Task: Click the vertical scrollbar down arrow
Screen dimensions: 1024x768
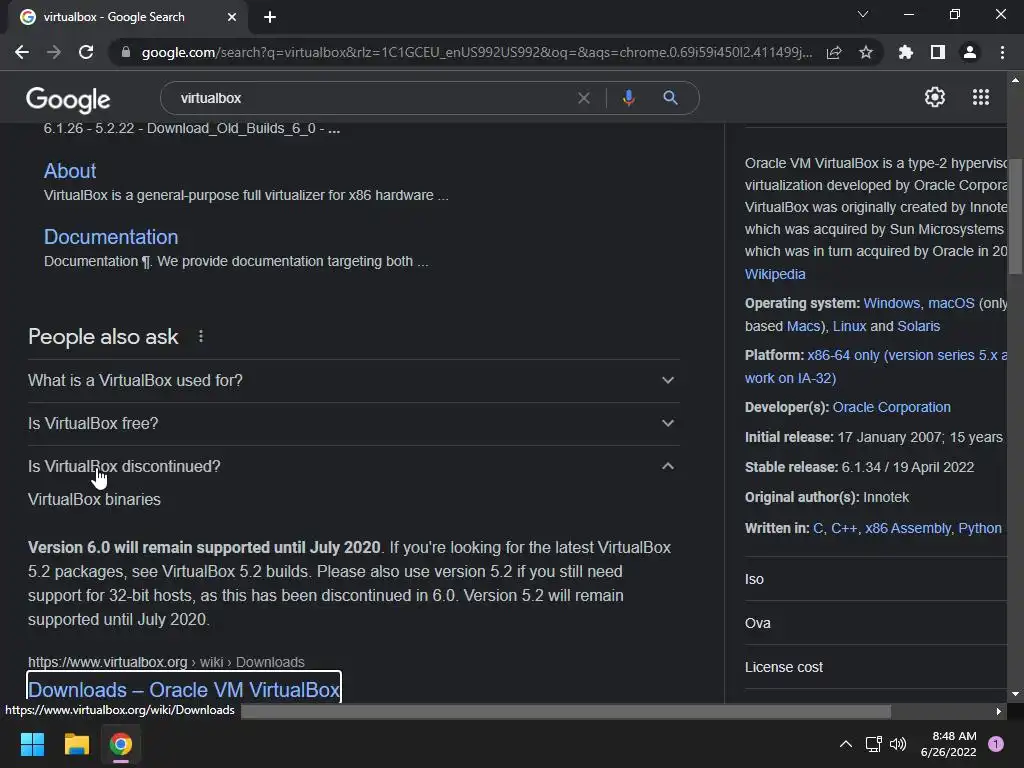Action: tap(1015, 694)
